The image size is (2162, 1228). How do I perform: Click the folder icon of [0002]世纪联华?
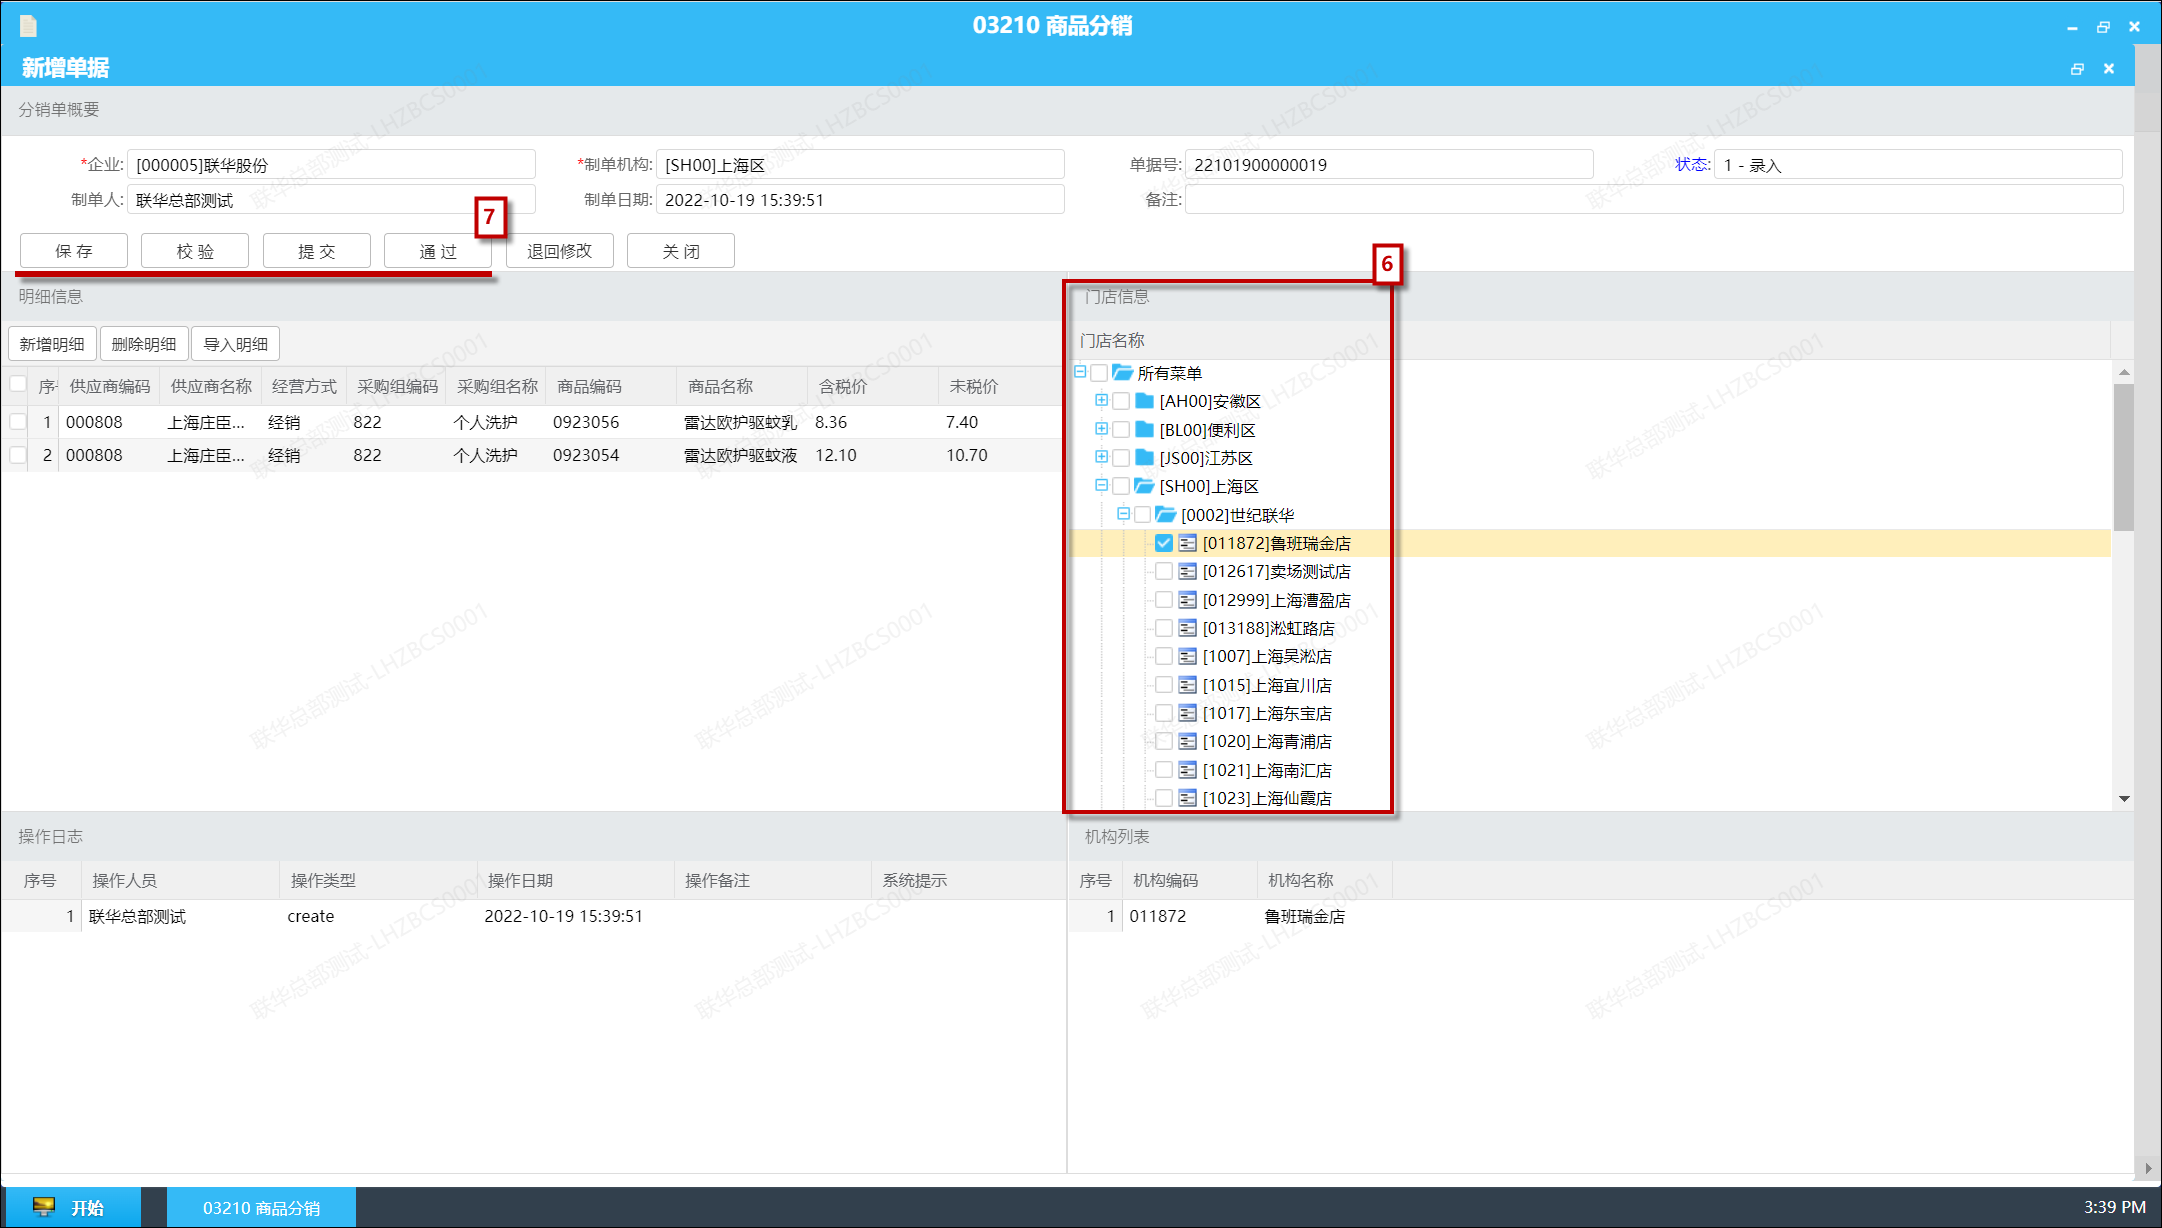(x=1166, y=515)
